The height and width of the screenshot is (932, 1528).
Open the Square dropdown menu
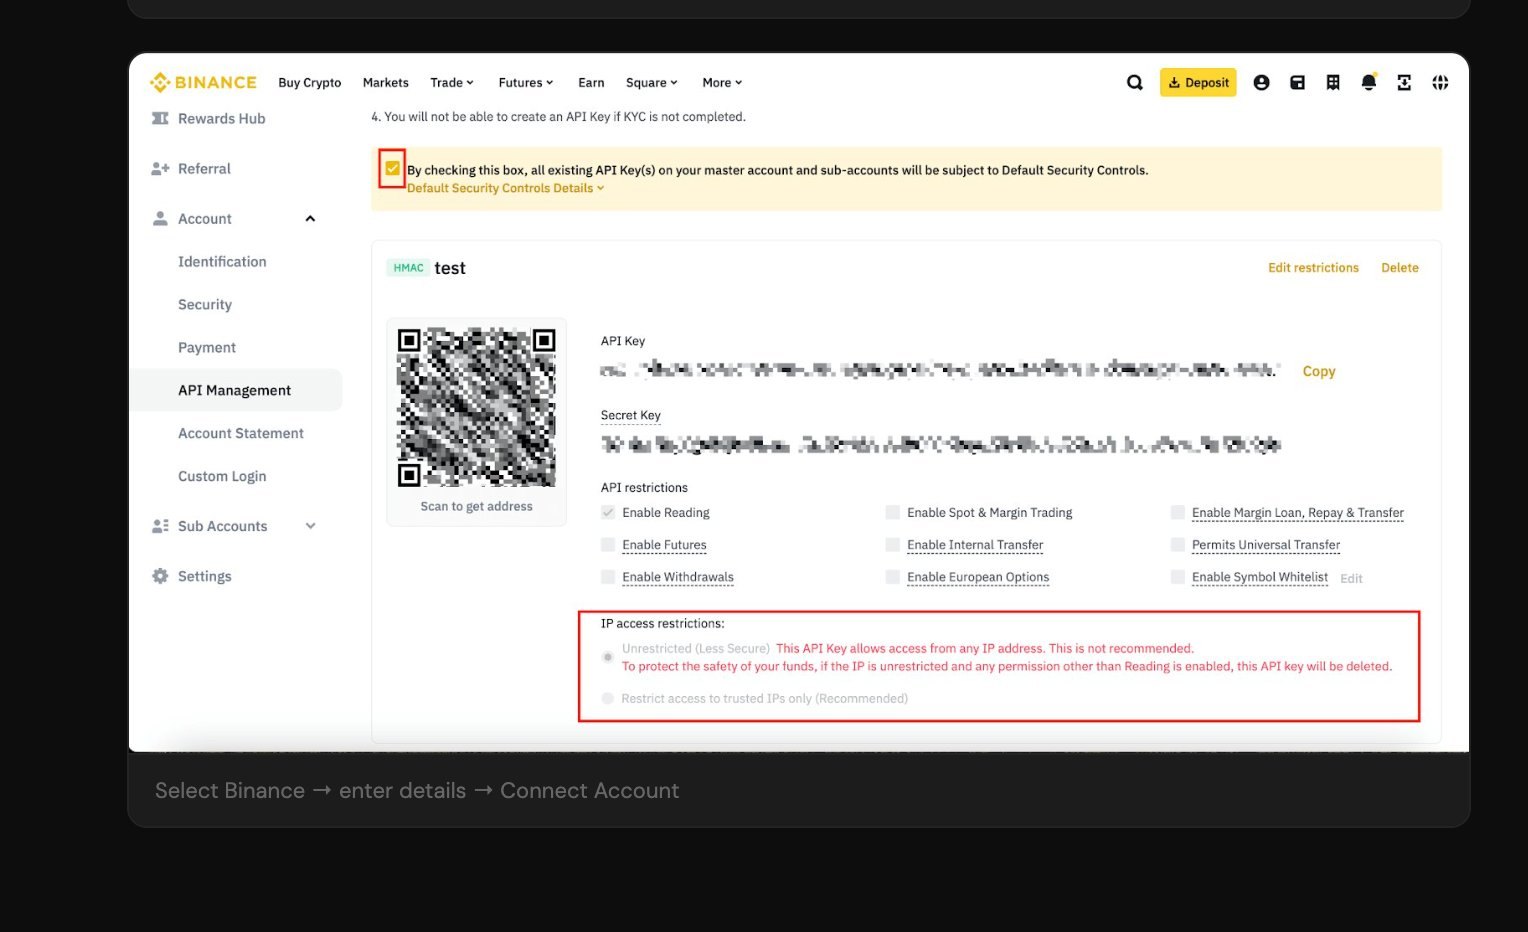(652, 82)
